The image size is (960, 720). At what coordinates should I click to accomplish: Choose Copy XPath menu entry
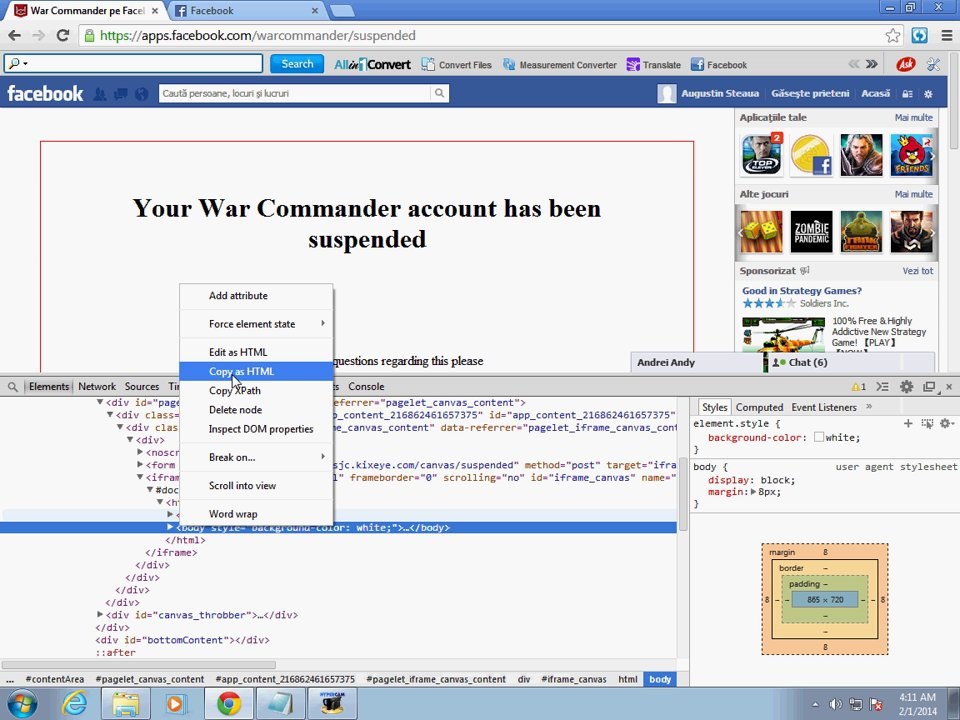click(x=256, y=390)
